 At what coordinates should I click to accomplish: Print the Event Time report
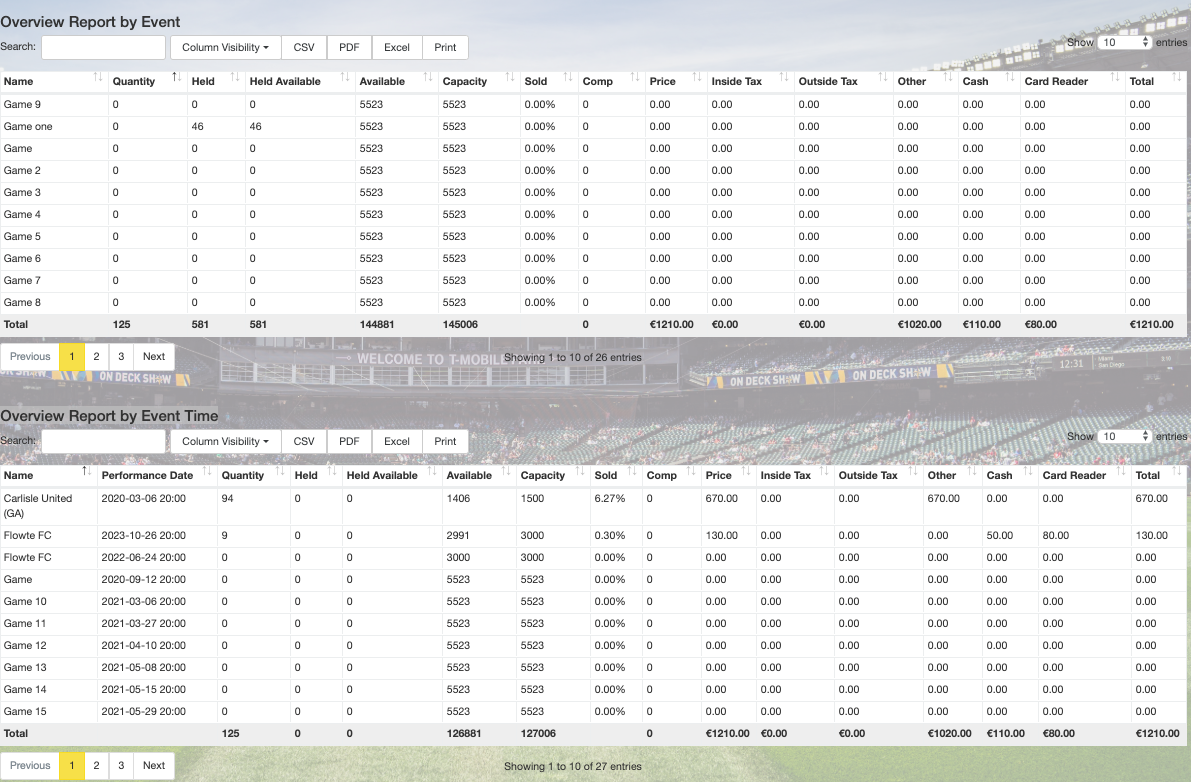pos(445,441)
